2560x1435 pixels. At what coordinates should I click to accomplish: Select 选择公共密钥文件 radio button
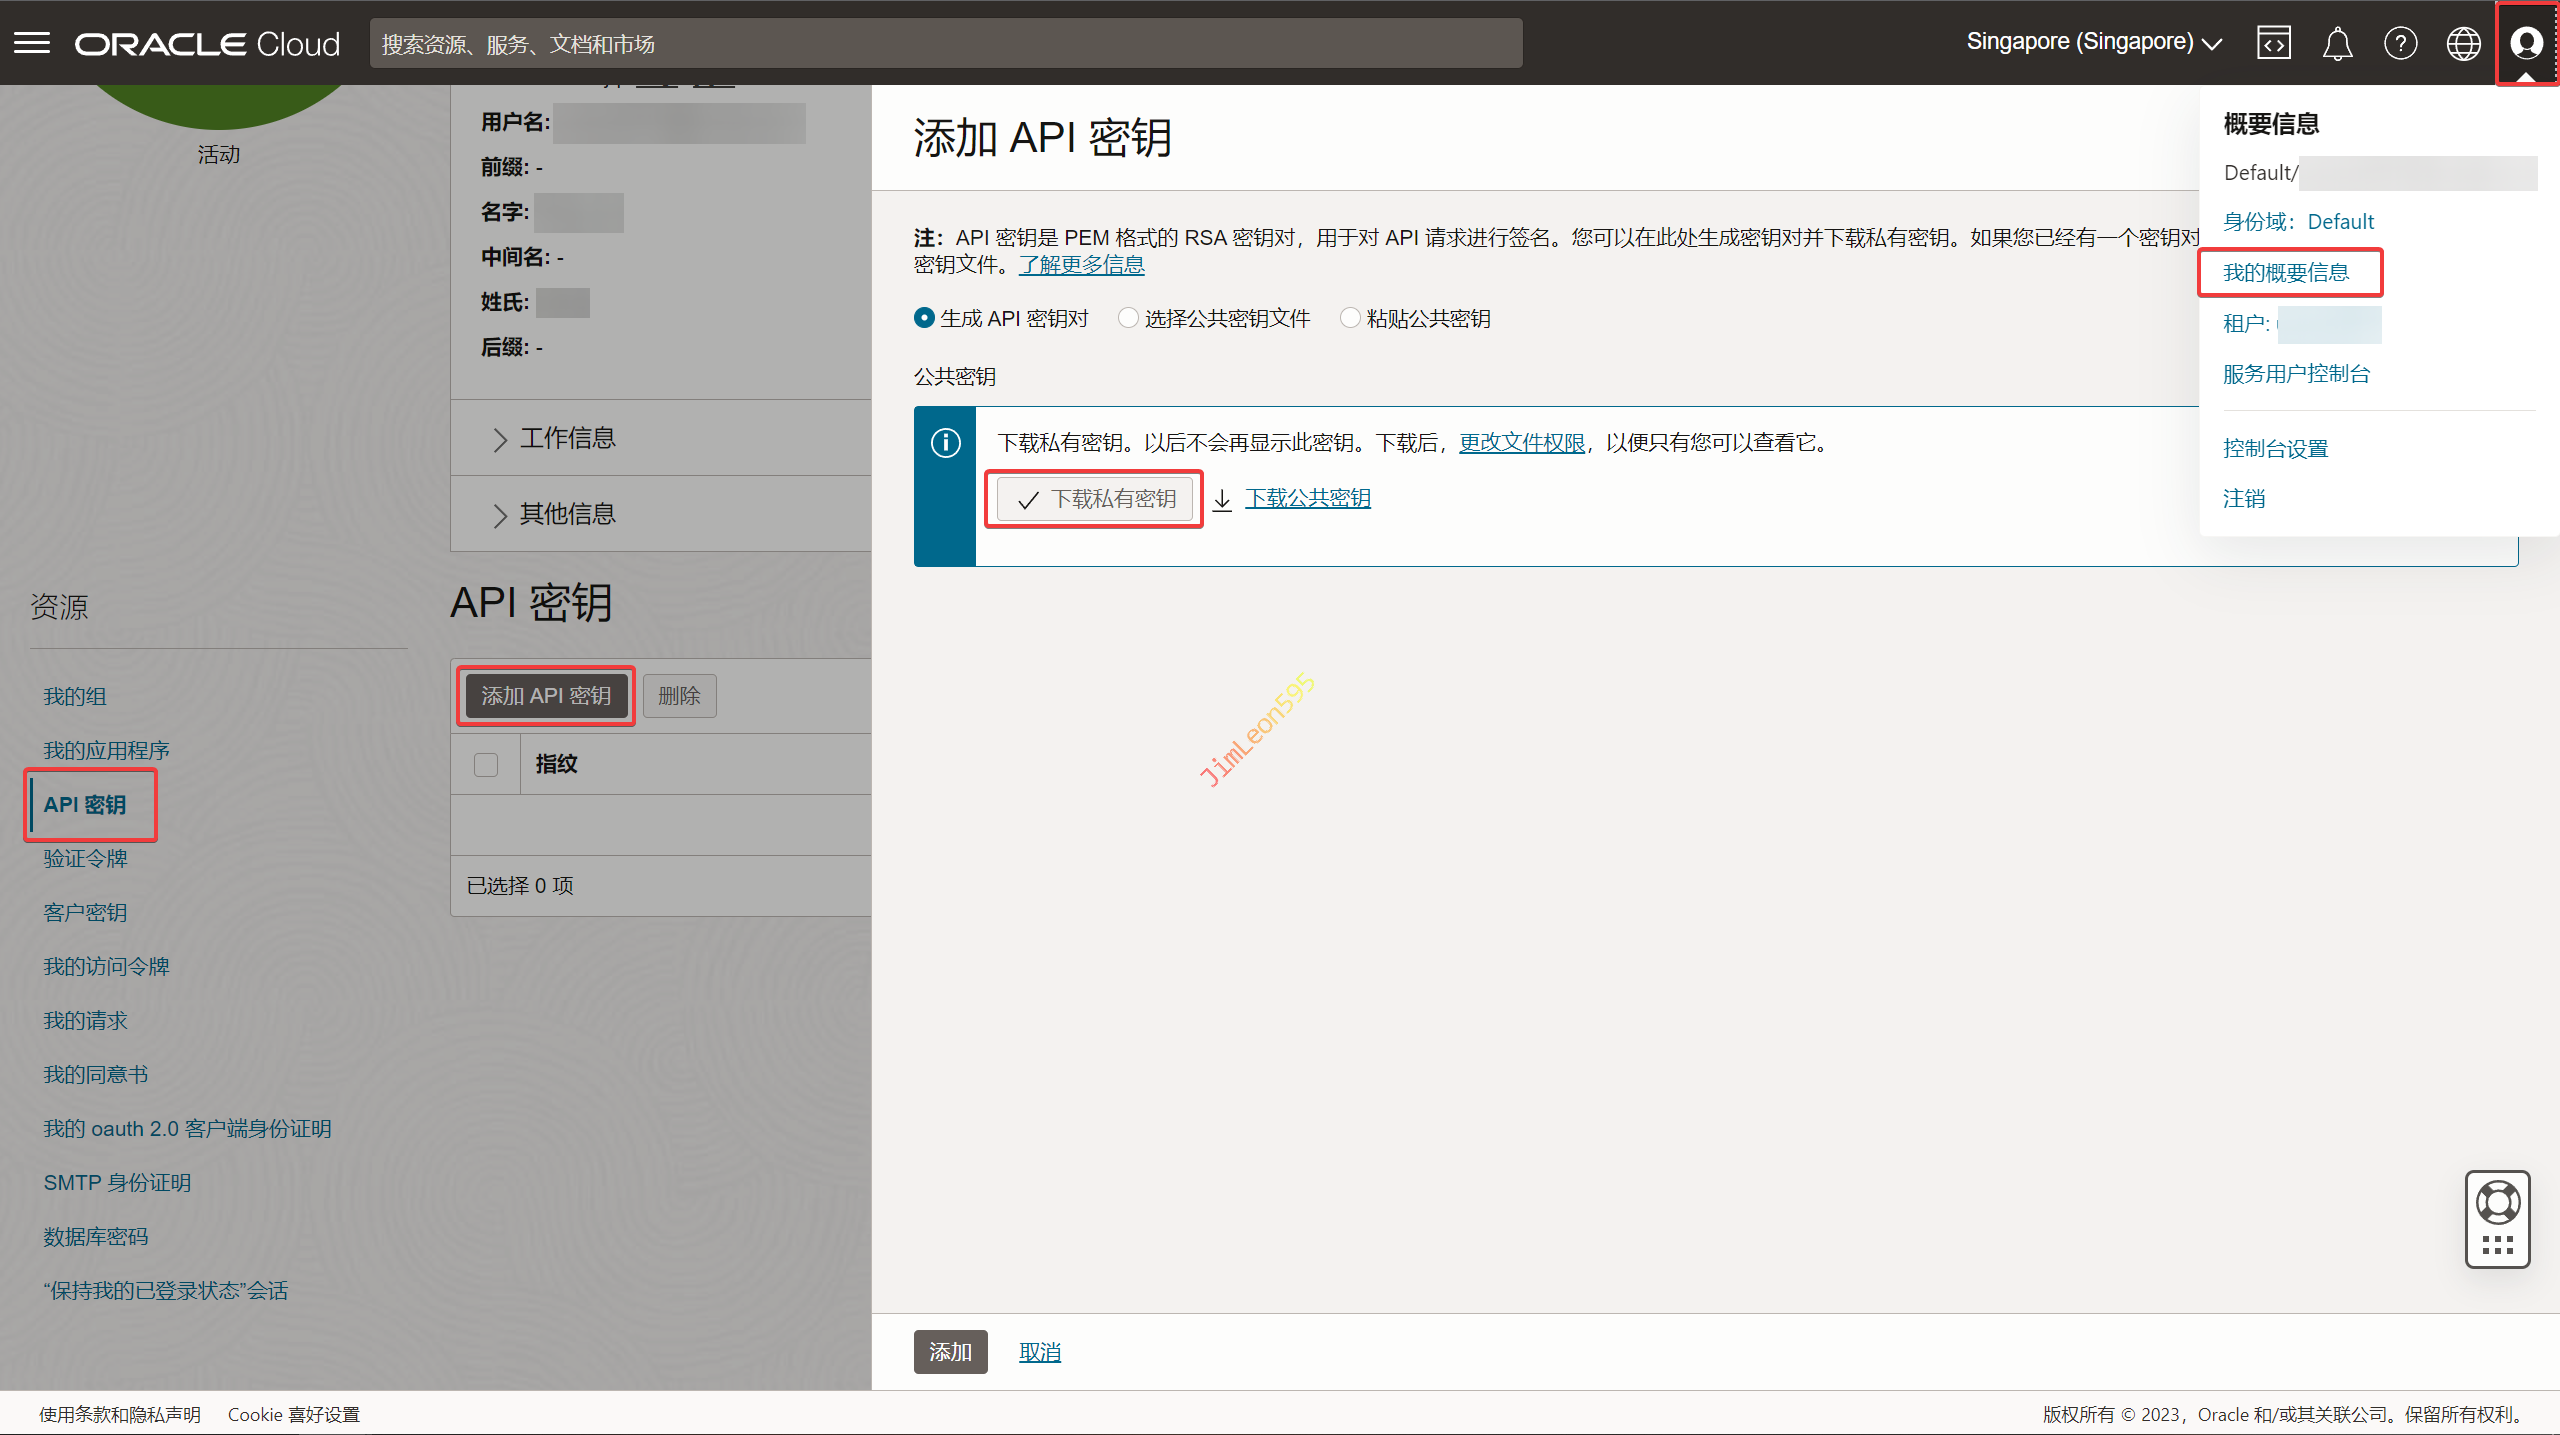(1128, 318)
